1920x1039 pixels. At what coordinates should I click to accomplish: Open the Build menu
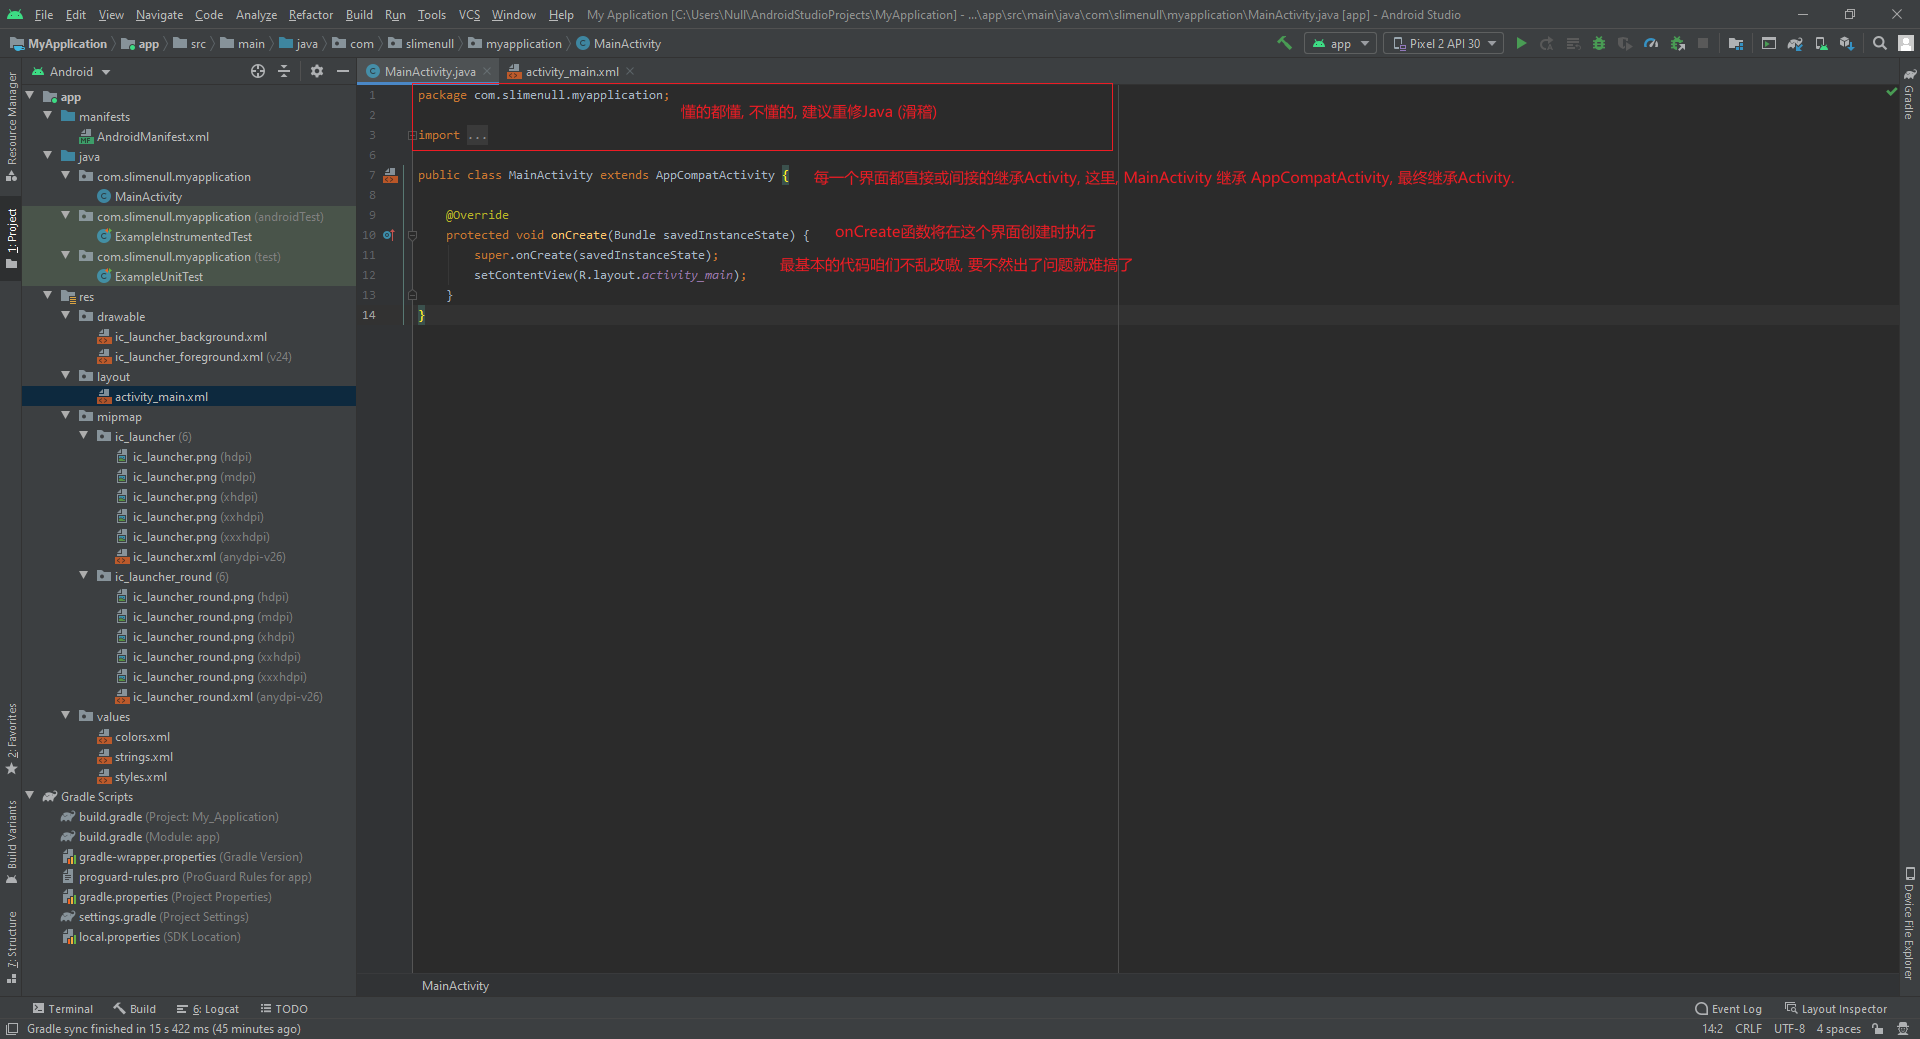click(x=359, y=14)
